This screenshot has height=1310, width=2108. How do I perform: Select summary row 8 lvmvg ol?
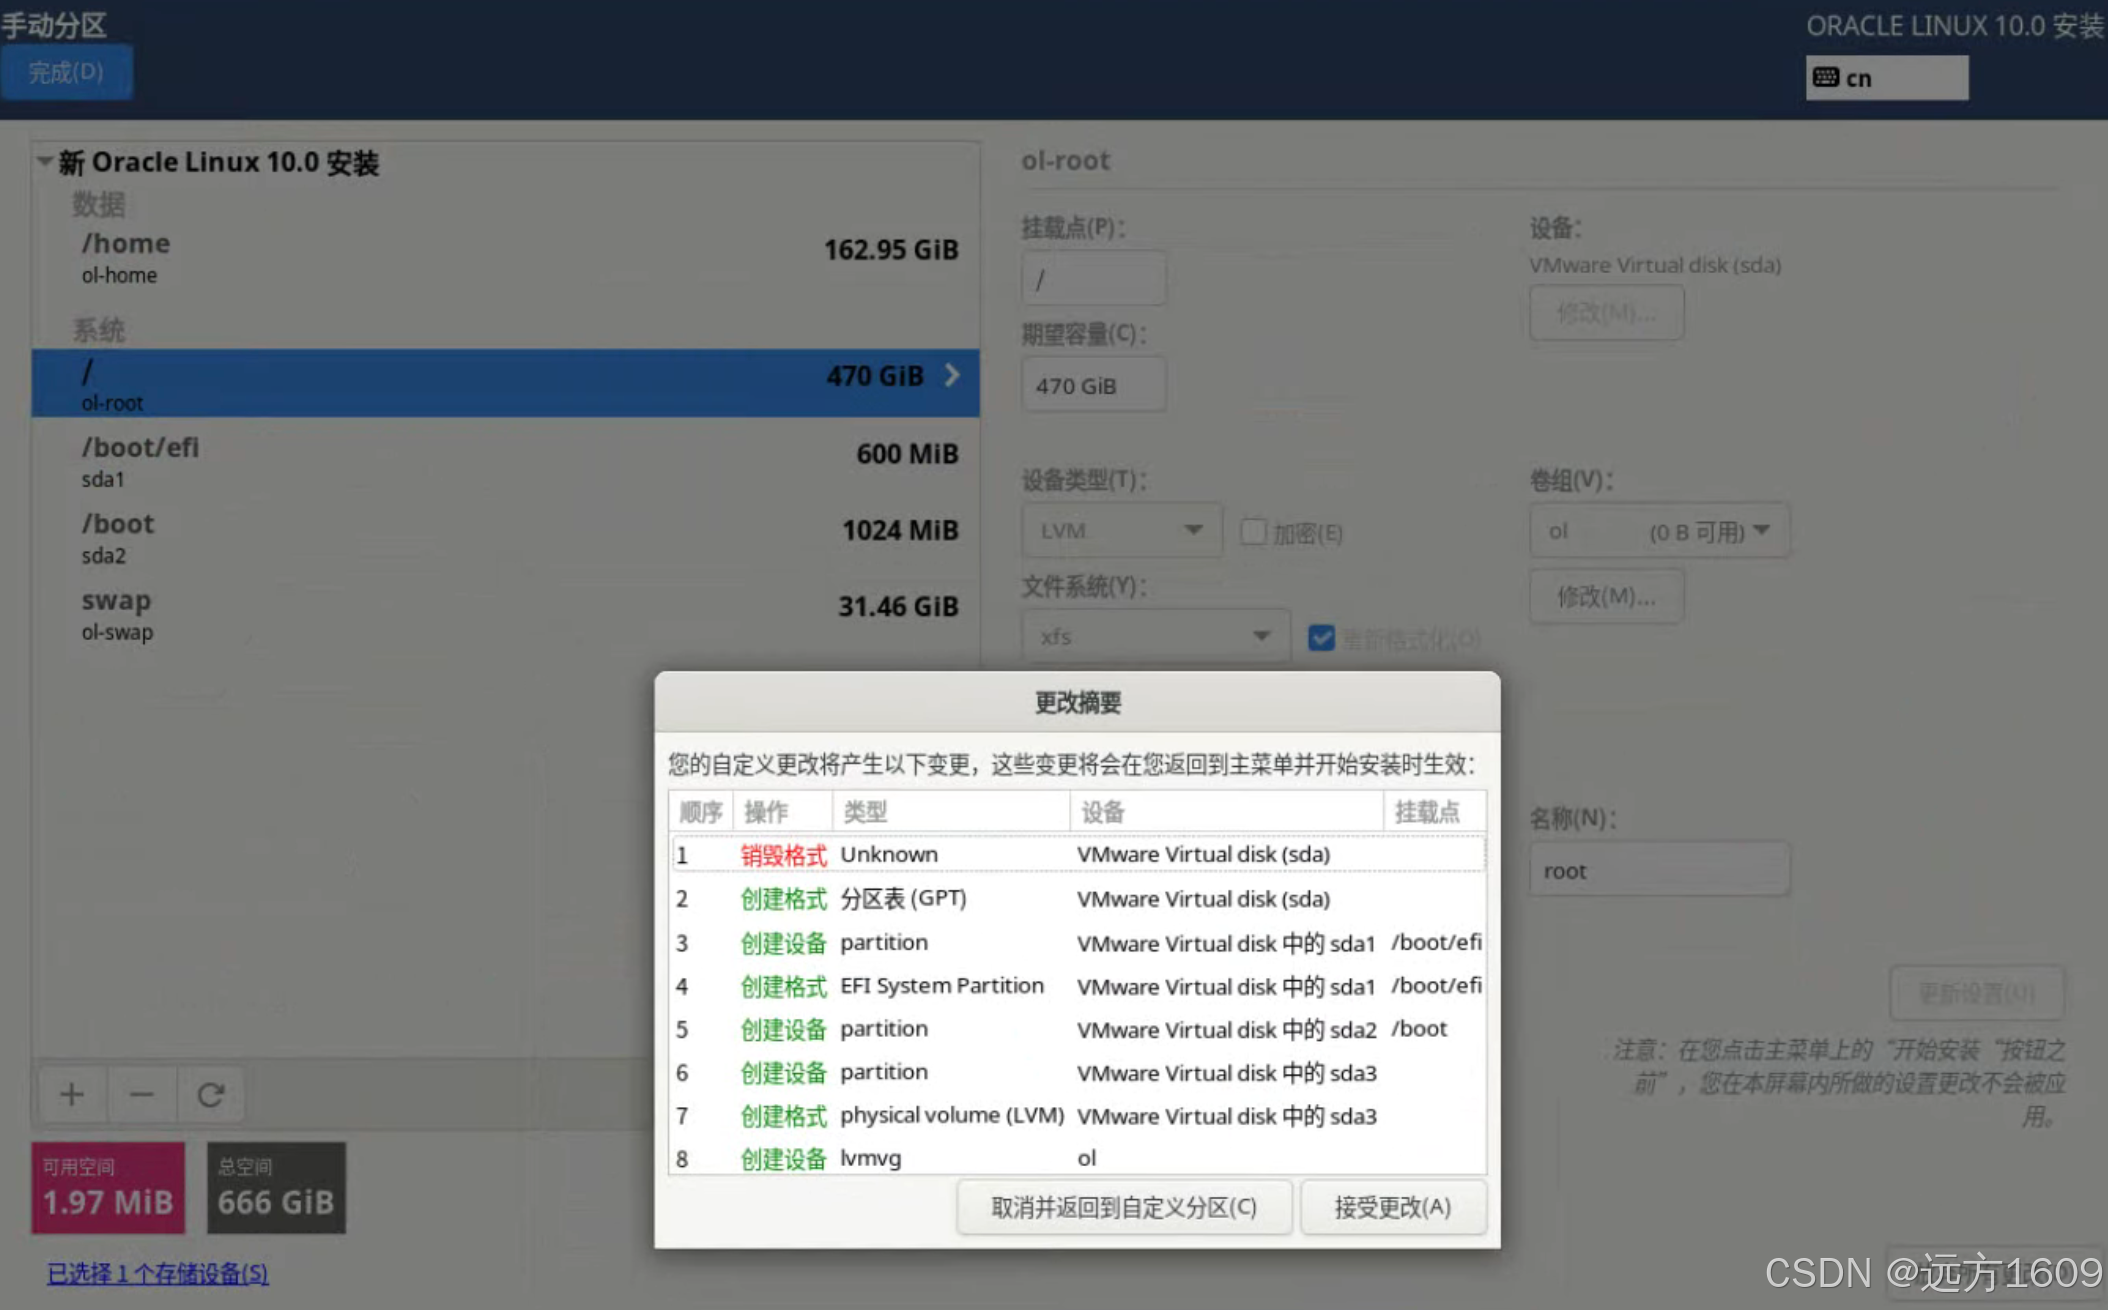[1078, 1158]
